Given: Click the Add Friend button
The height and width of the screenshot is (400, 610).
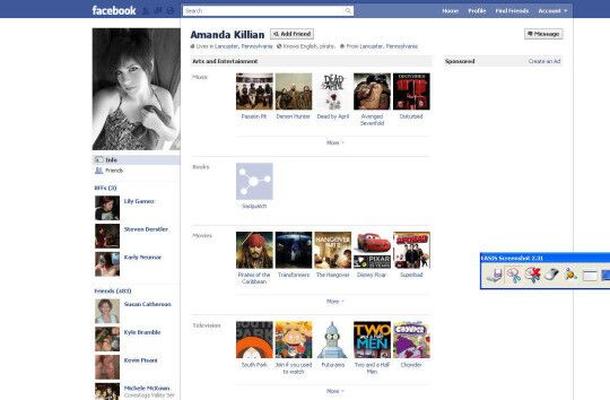Looking at the screenshot, I should point(292,34).
